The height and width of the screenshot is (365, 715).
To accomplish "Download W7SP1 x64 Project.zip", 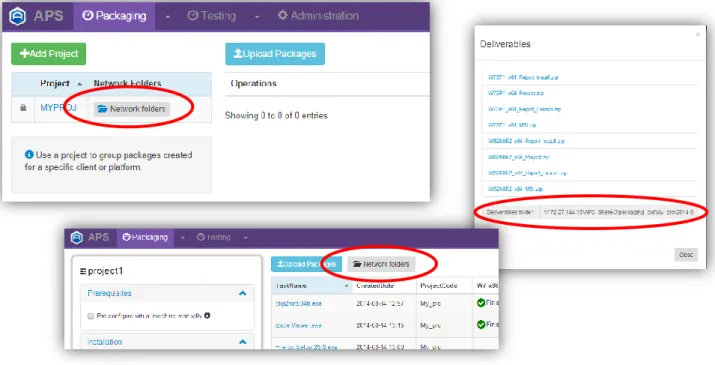I will coord(516,93).
